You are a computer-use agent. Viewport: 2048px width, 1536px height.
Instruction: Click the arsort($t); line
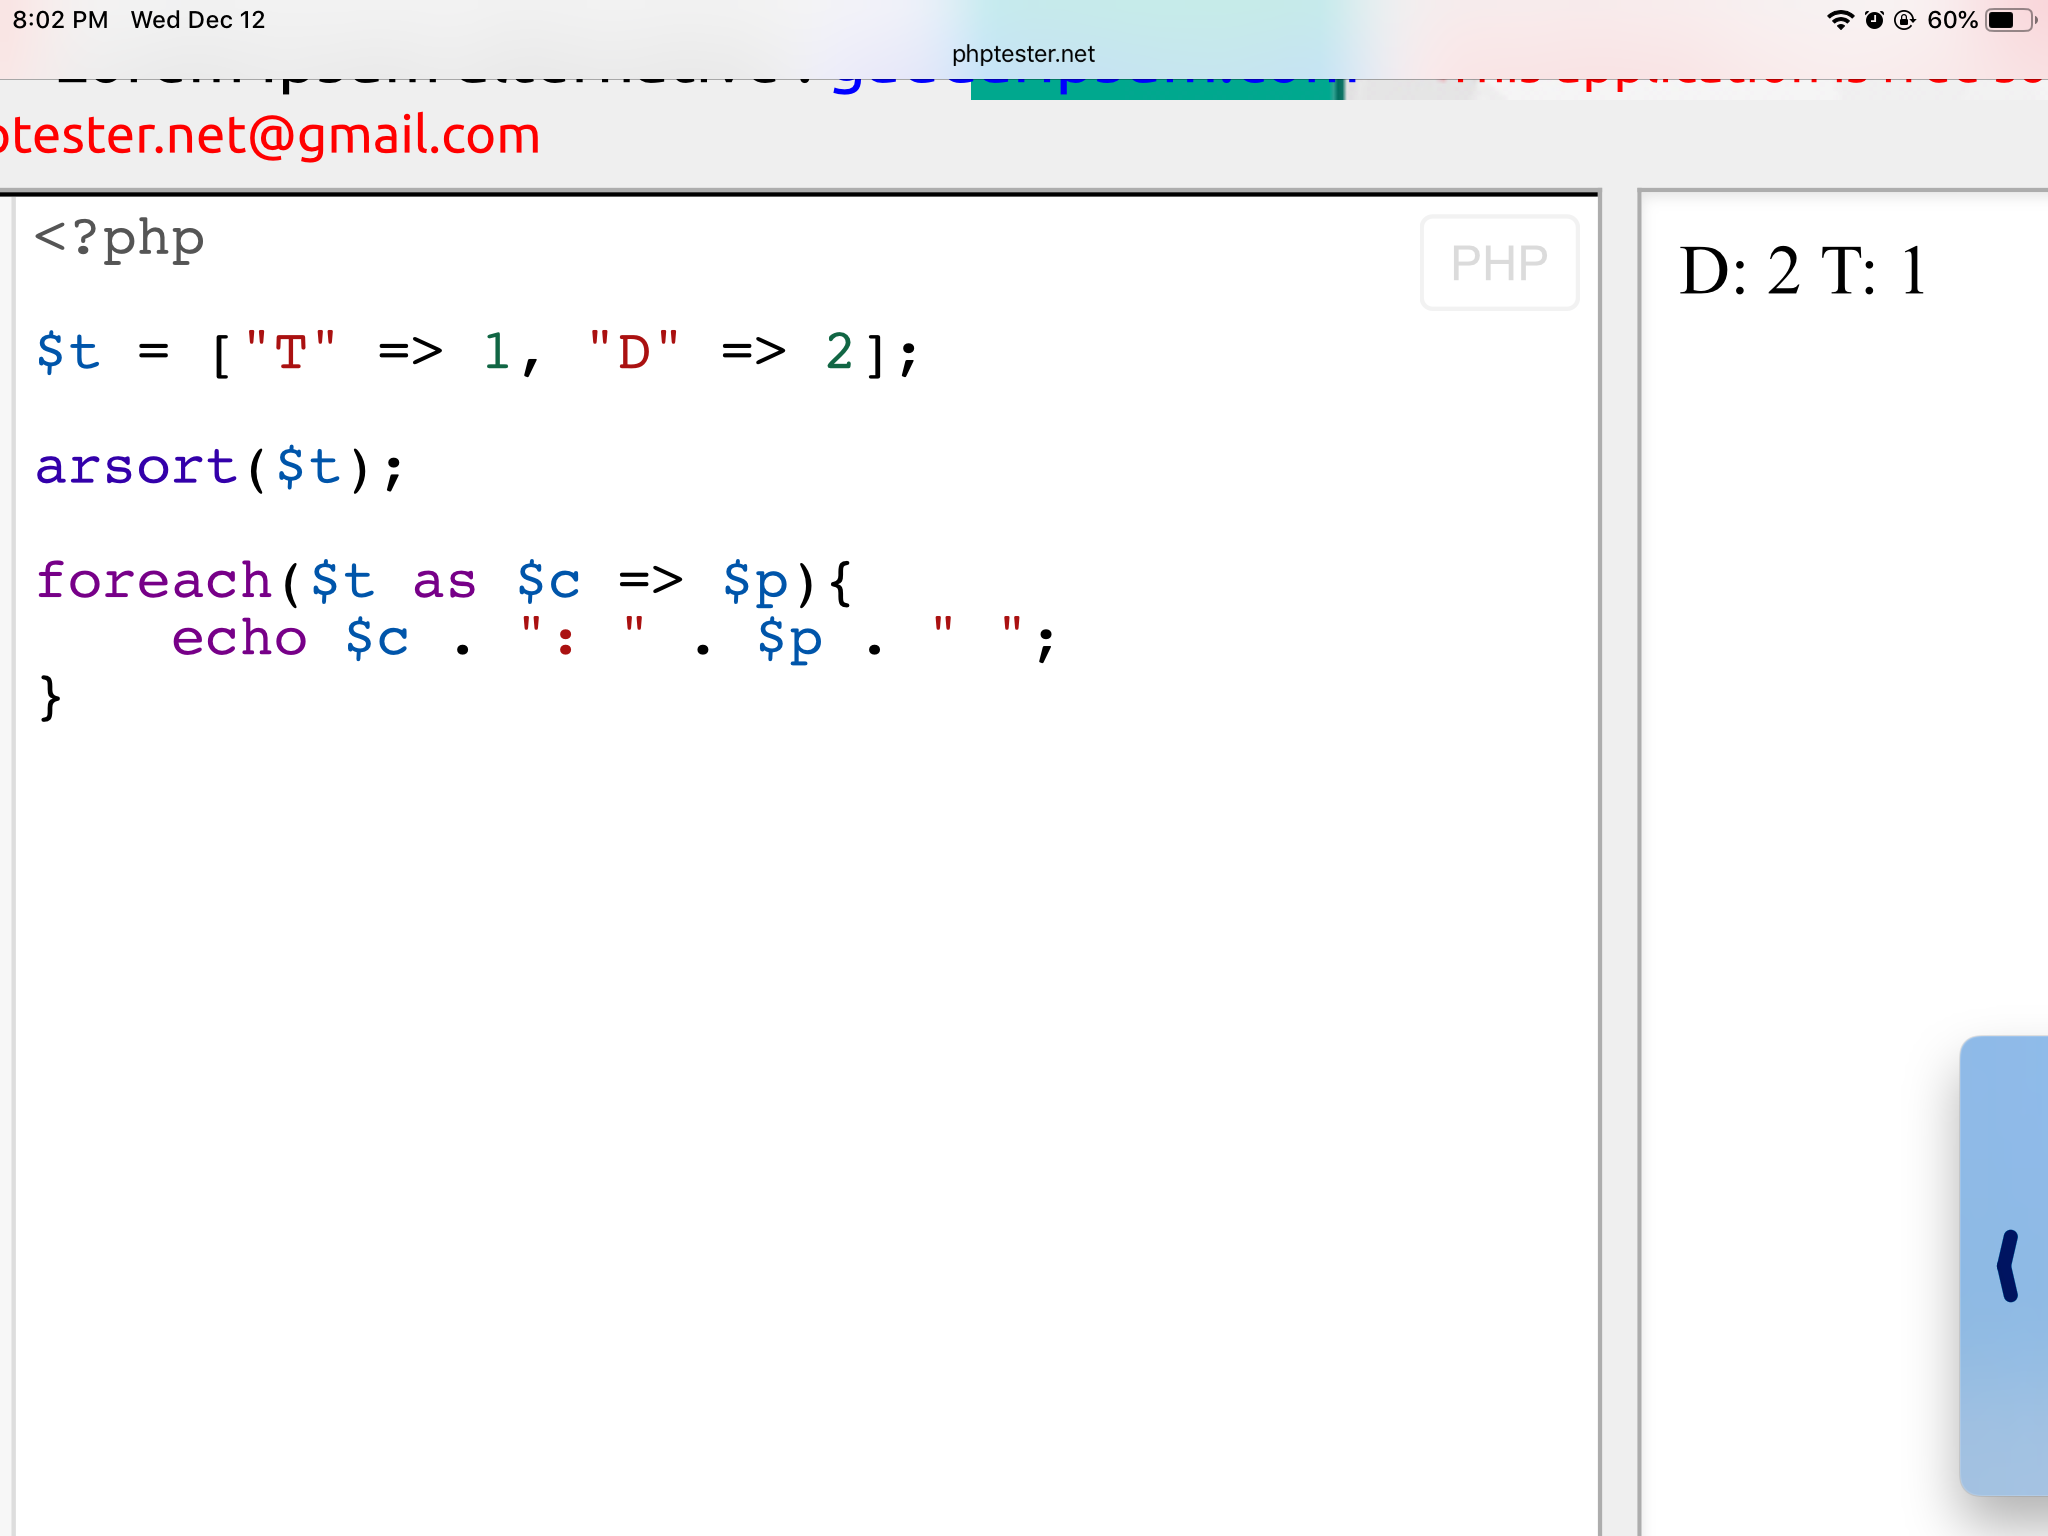pyautogui.click(x=220, y=467)
